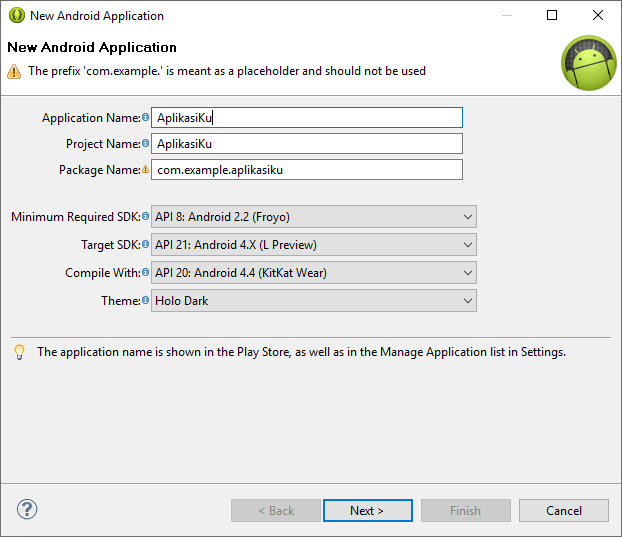Open the Minimum Required SDK dropdown

click(x=314, y=217)
